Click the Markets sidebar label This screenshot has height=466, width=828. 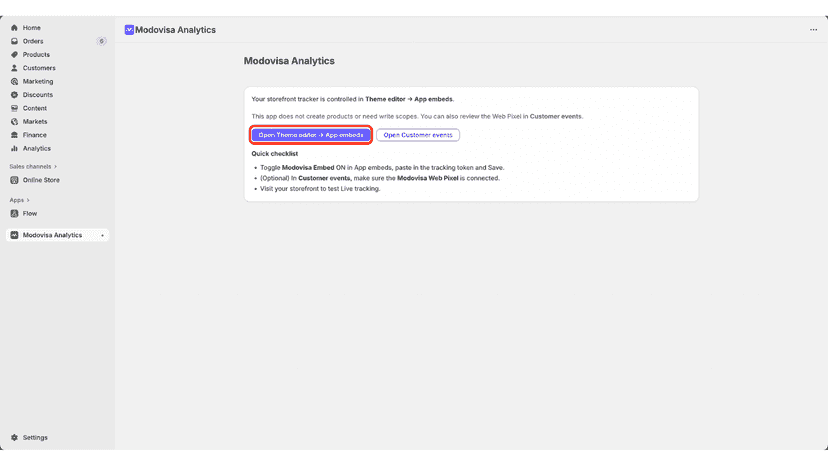[x=35, y=122]
